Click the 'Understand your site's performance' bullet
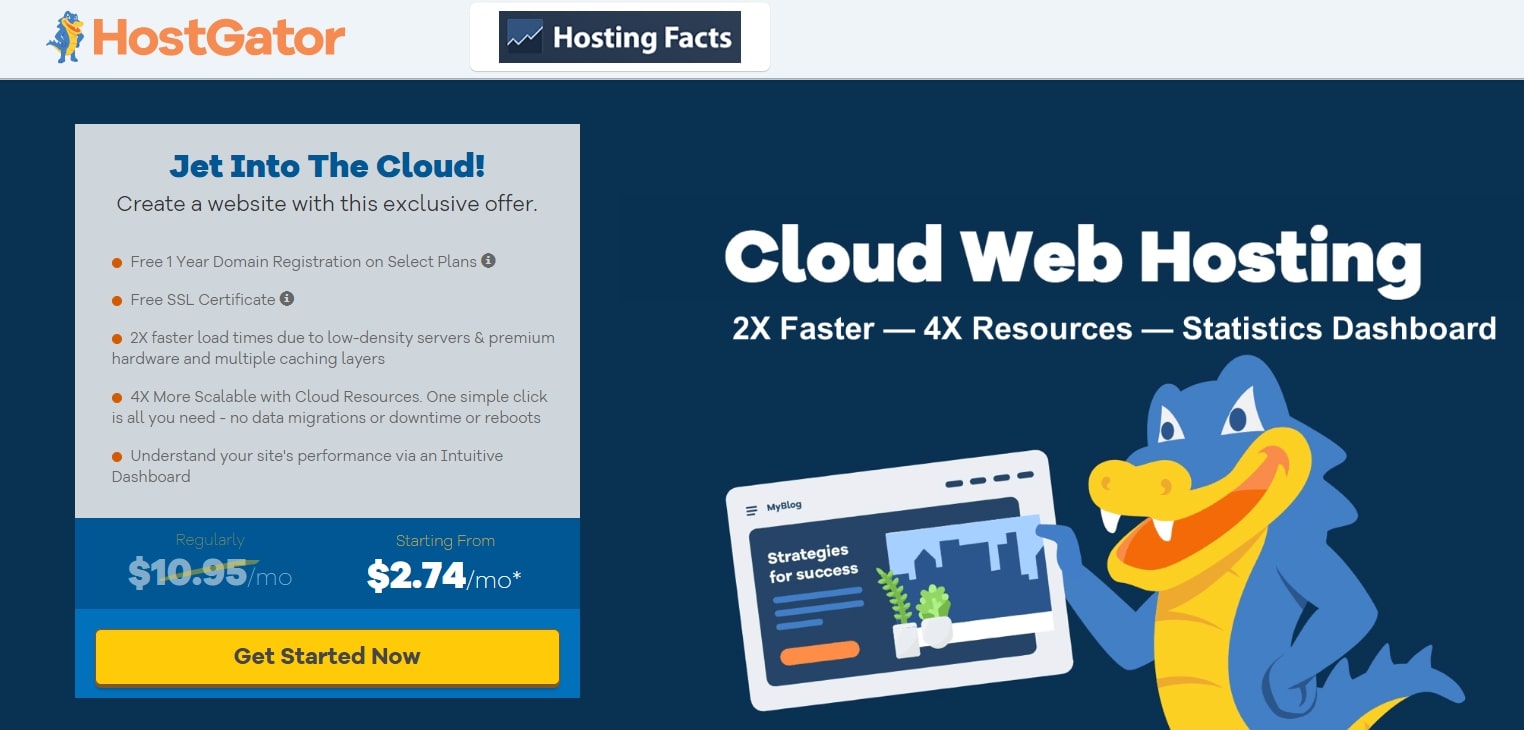Viewport: 1524px width, 730px height. (x=308, y=466)
